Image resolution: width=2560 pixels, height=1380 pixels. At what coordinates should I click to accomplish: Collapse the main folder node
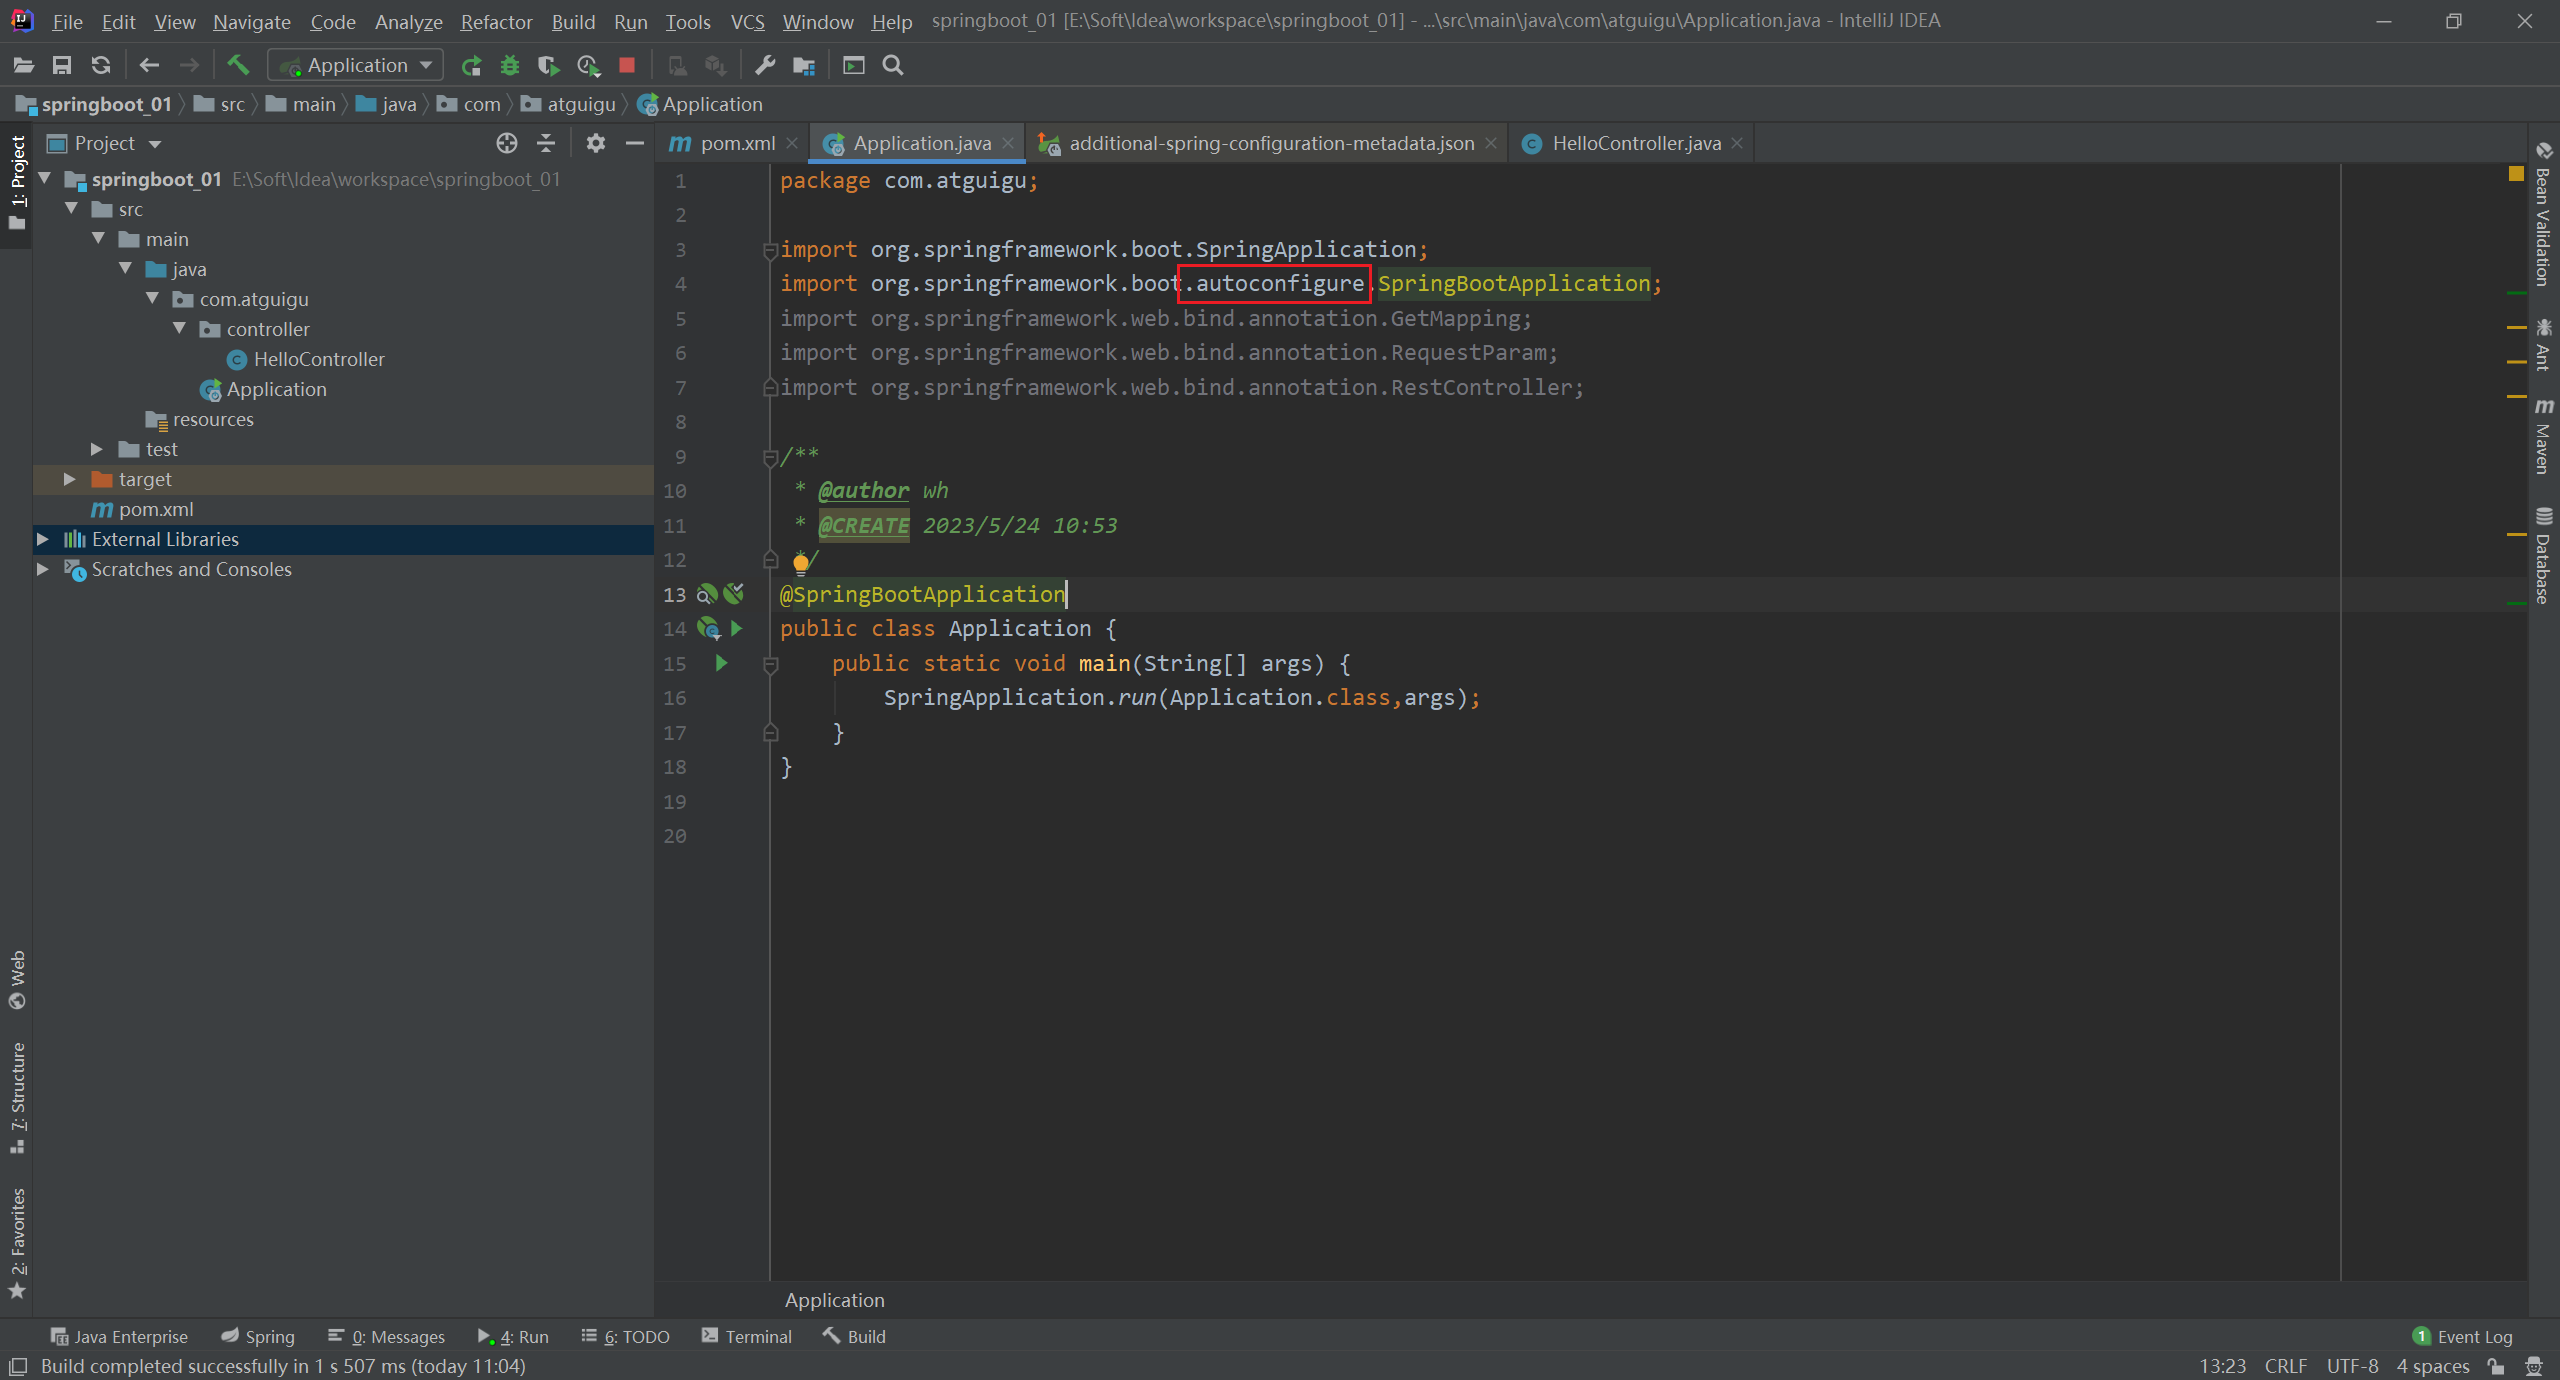tap(99, 238)
